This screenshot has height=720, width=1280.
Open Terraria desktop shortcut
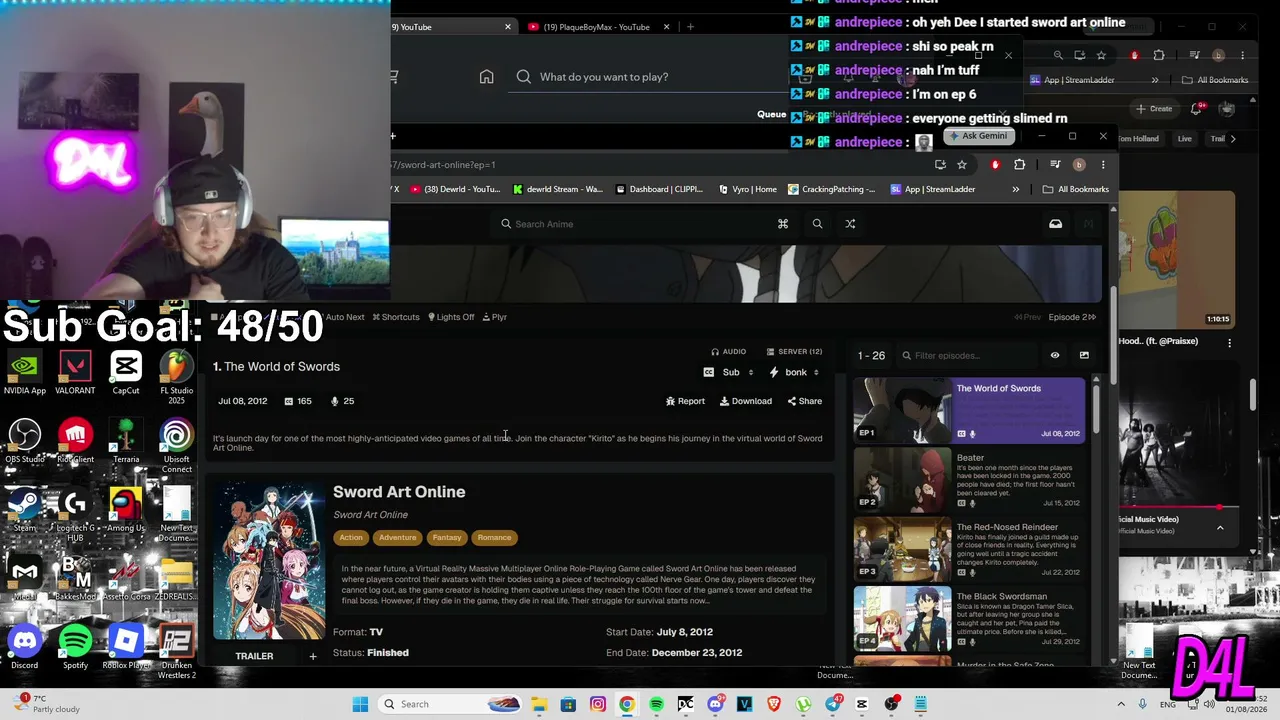(x=126, y=440)
